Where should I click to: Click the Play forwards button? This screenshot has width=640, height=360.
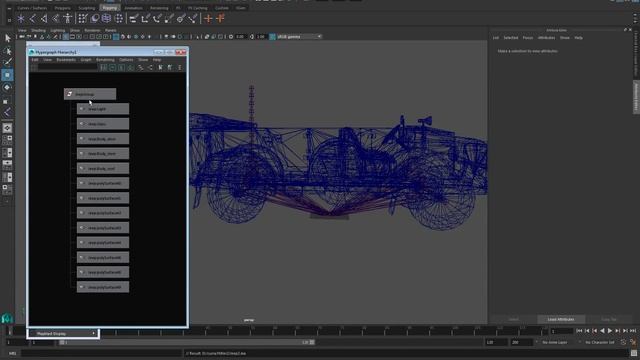(x=610, y=331)
